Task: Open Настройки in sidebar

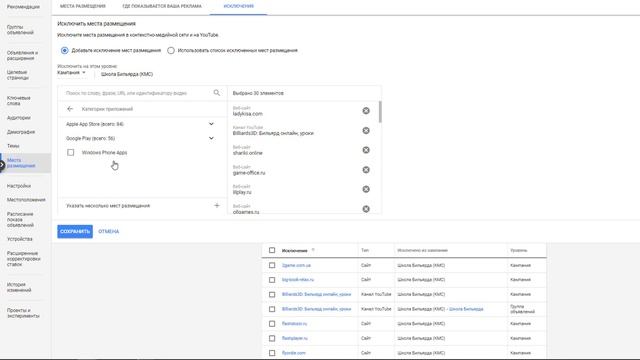Action: point(19,186)
